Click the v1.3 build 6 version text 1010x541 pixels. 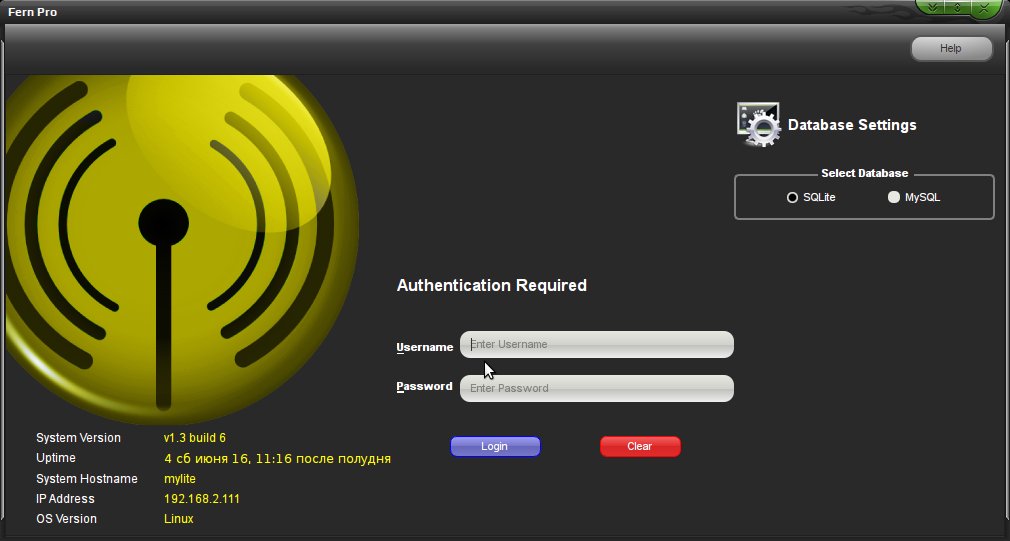195,438
